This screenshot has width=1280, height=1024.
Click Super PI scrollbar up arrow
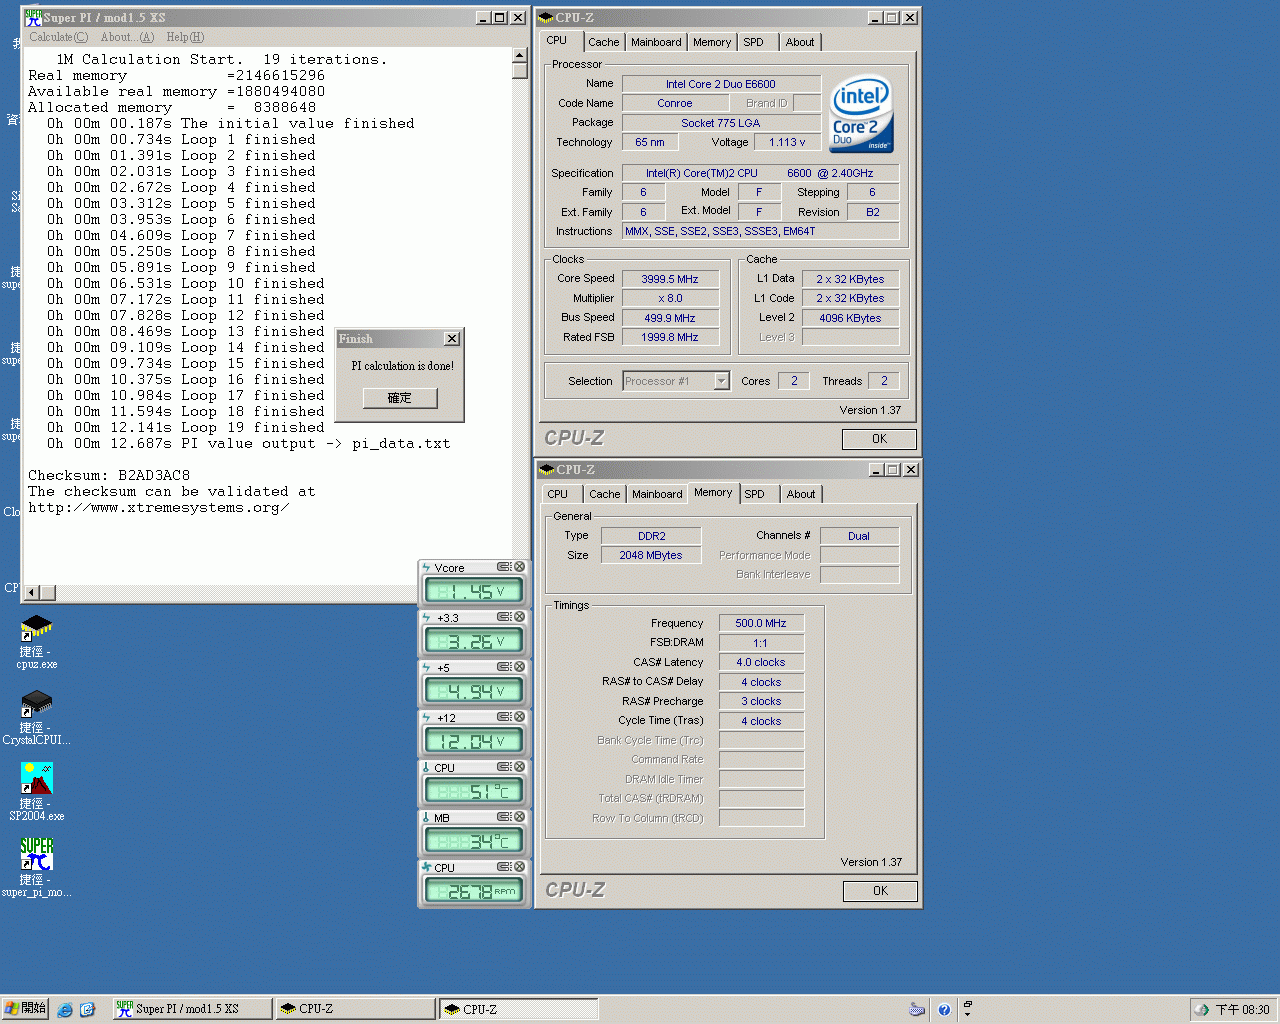[x=519, y=55]
